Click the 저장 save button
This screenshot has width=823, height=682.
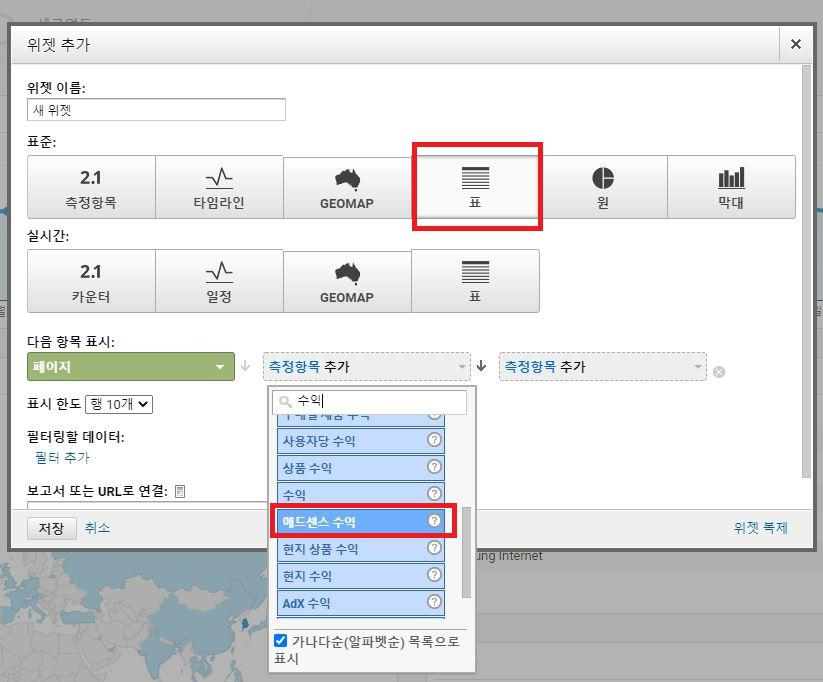tap(51, 528)
